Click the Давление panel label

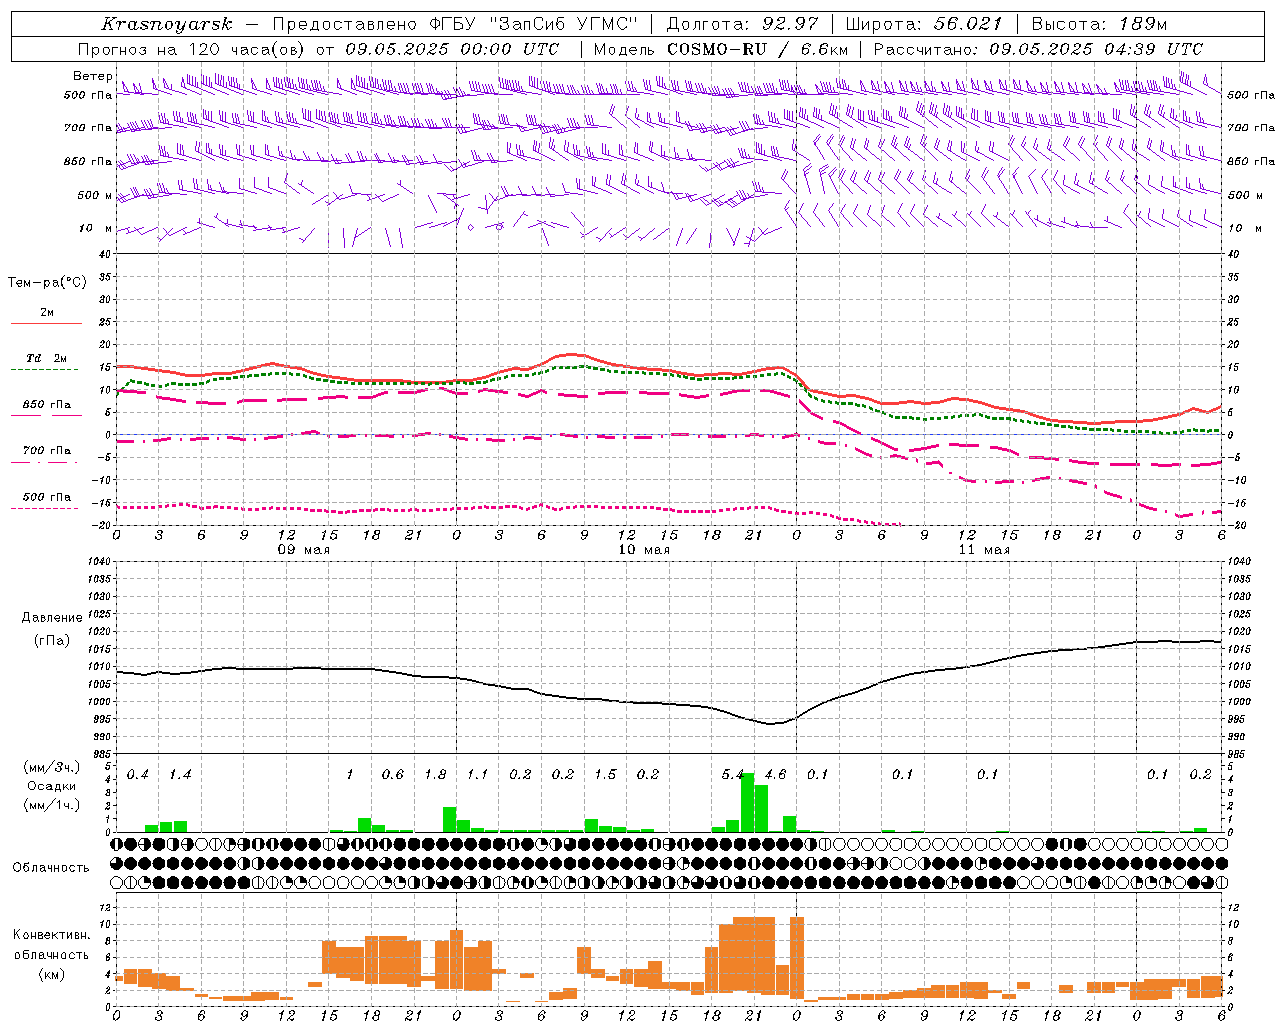[x=51, y=618]
